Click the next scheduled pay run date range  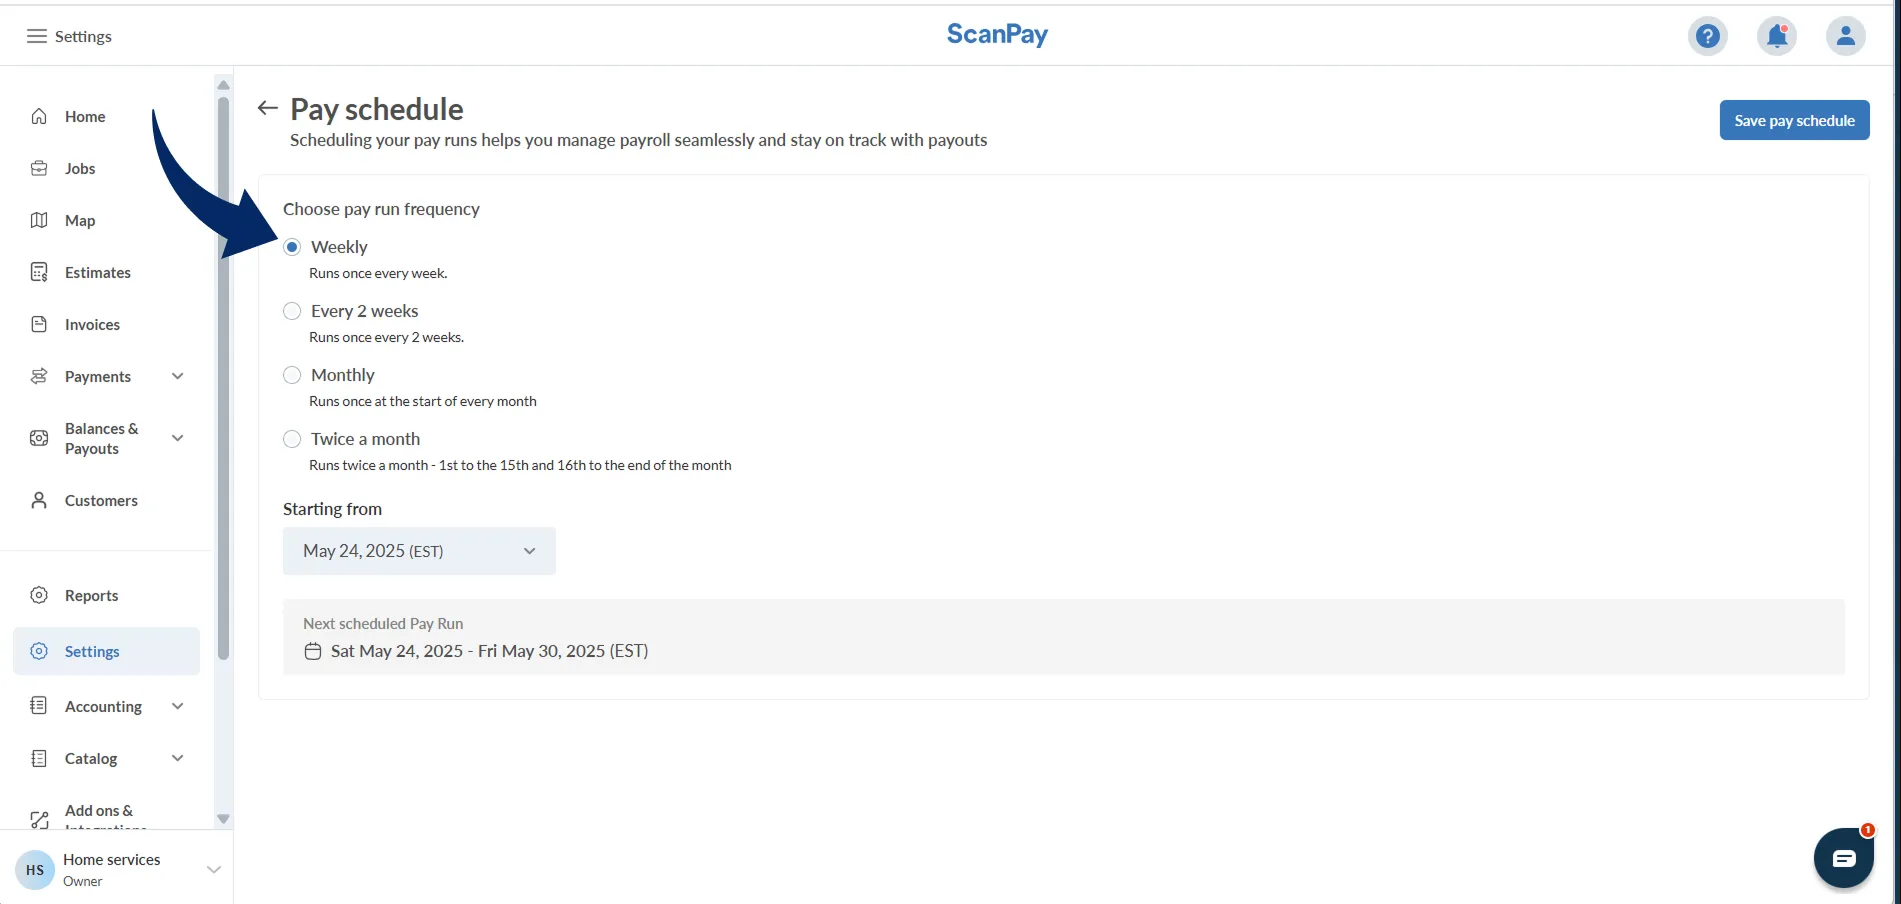pos(490,651)
